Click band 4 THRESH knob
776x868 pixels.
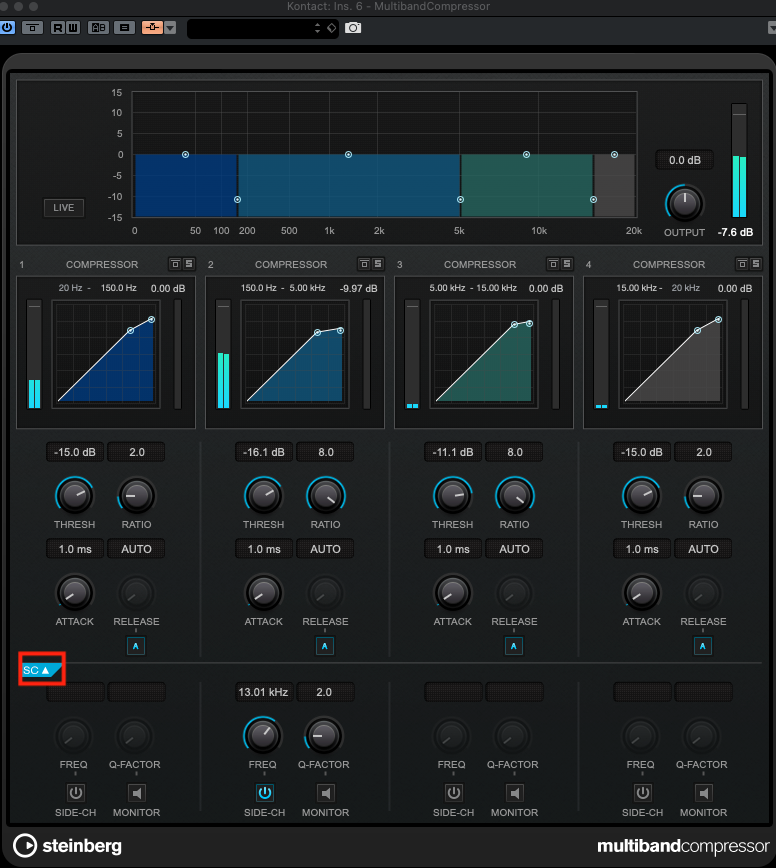[x=642, y=495]
